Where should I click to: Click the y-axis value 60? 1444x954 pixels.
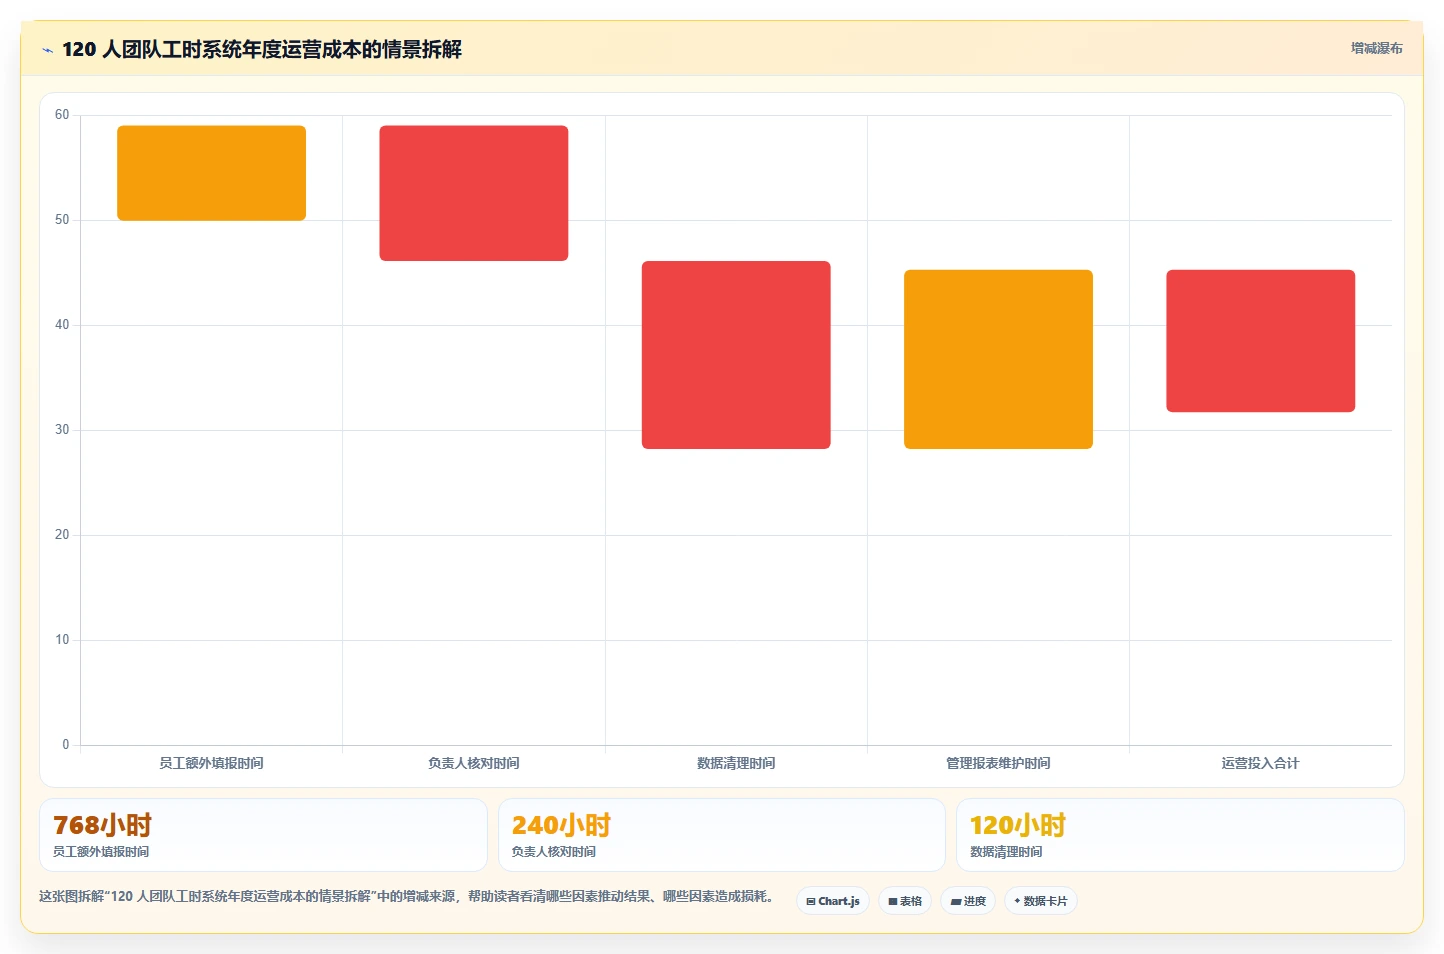tap(62, 115)
